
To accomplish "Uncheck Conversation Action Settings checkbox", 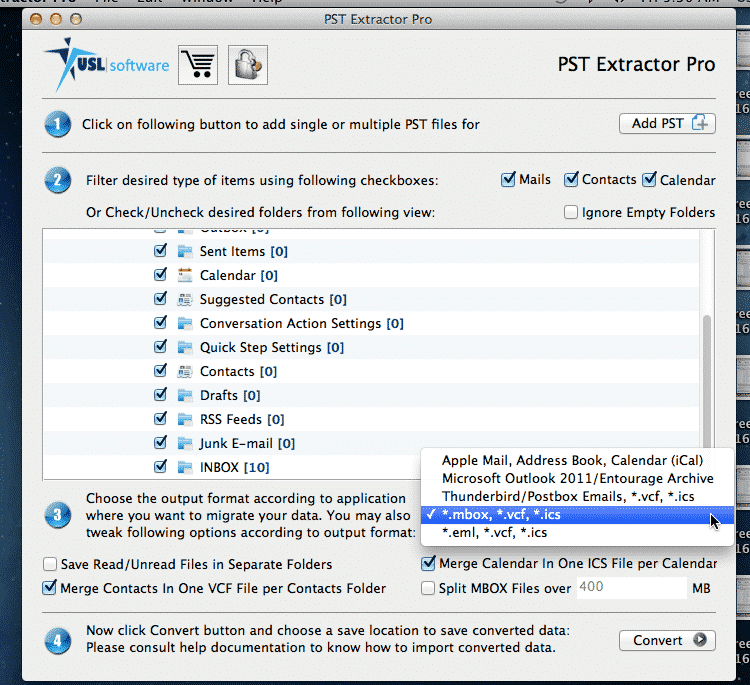I will pos(161,322).
